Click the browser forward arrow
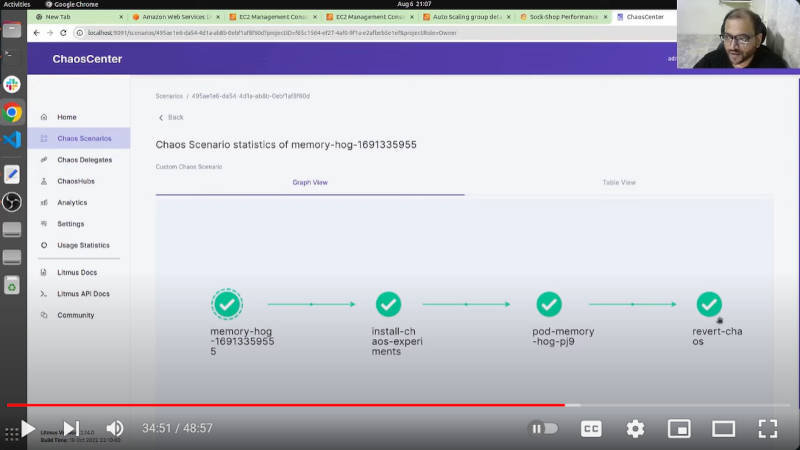 click(x=50, y=33)
